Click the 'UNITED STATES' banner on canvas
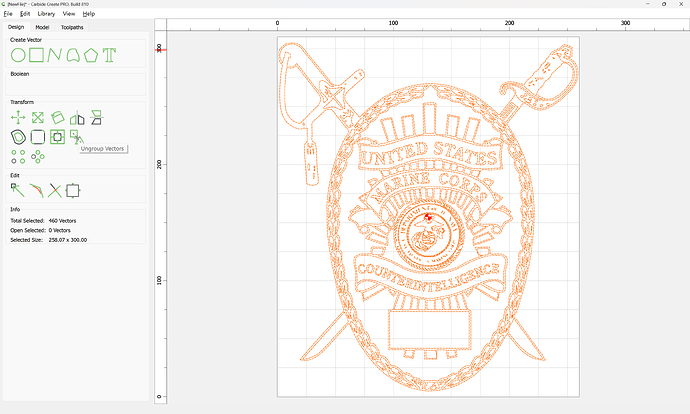The image size is (690, 414). click(429, 154)
